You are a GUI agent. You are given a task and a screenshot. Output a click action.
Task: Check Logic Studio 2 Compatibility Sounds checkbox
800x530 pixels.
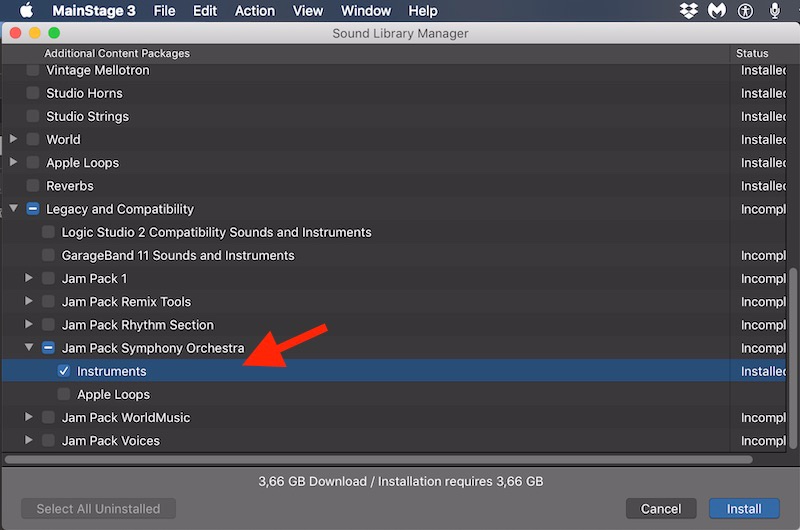click(48, 232)
